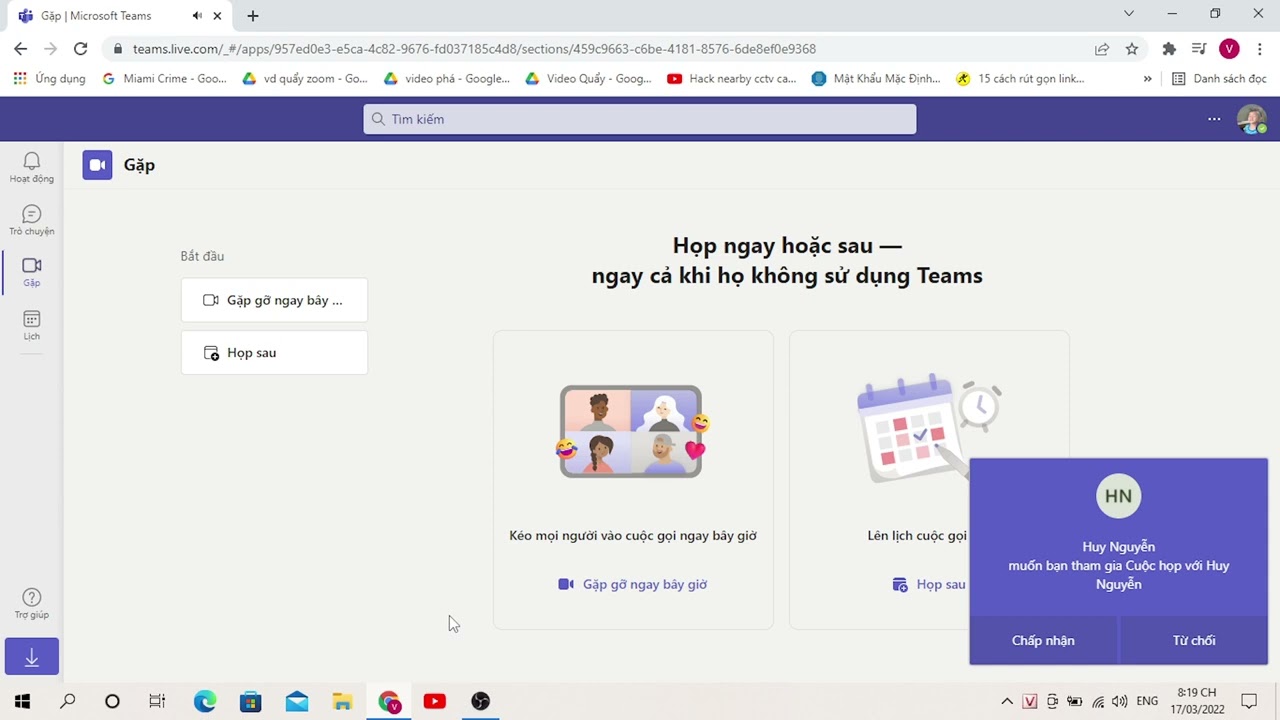Open Chrome three-dot menu
Screen dimensions: 1280x720
coord(1260,49)
